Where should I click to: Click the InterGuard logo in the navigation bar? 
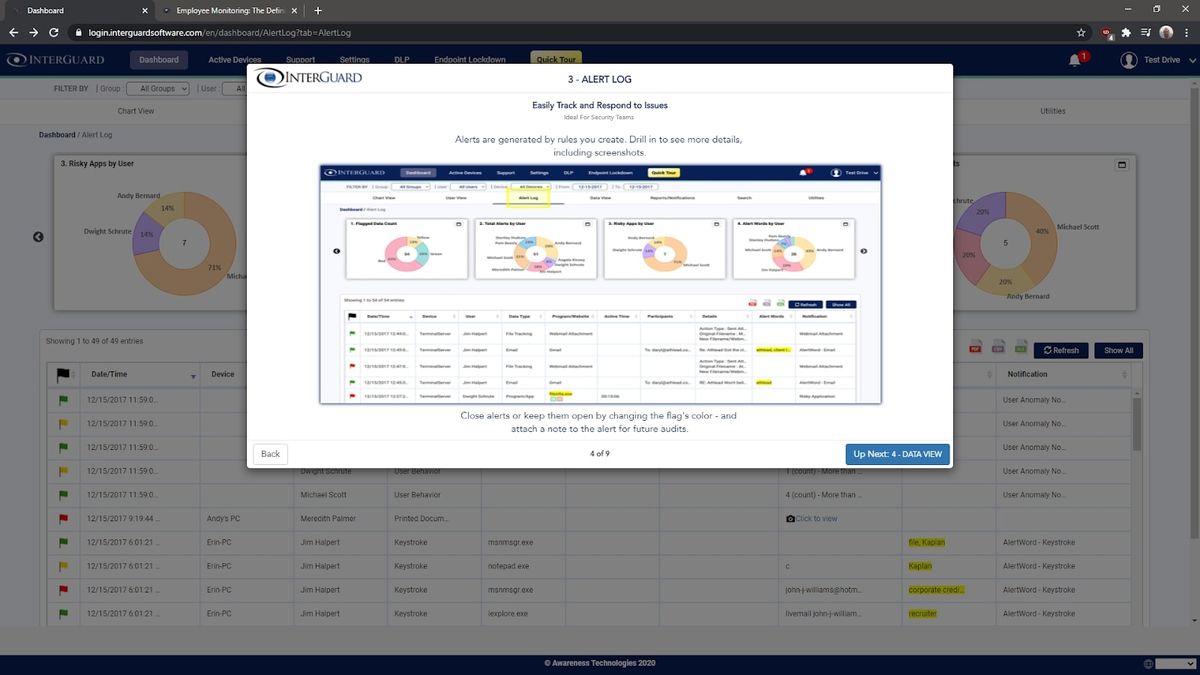(57, 59)
